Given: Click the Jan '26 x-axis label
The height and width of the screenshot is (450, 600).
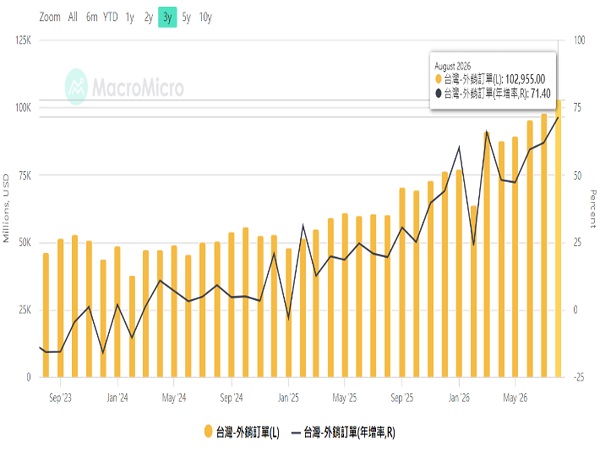Looking at the screenshot, I should 459,398.
